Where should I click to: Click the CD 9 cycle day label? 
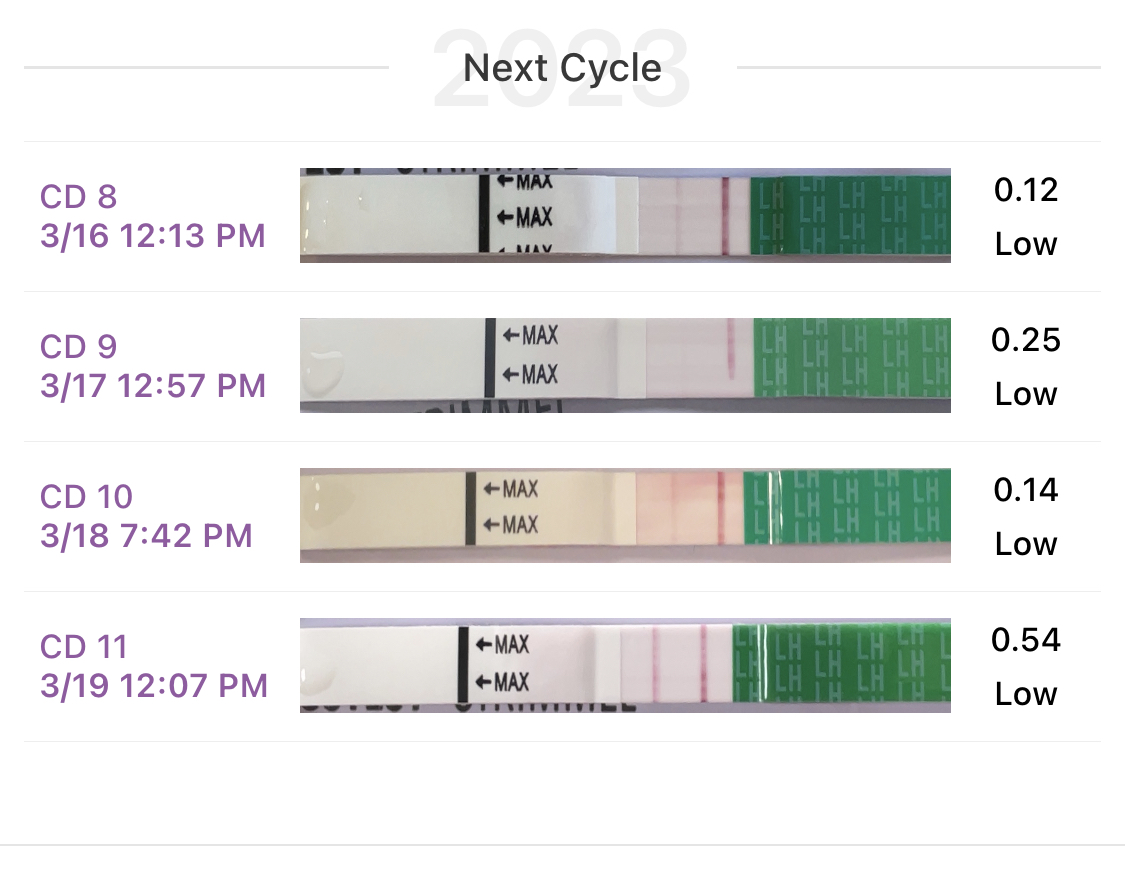[x=79, y=346]
